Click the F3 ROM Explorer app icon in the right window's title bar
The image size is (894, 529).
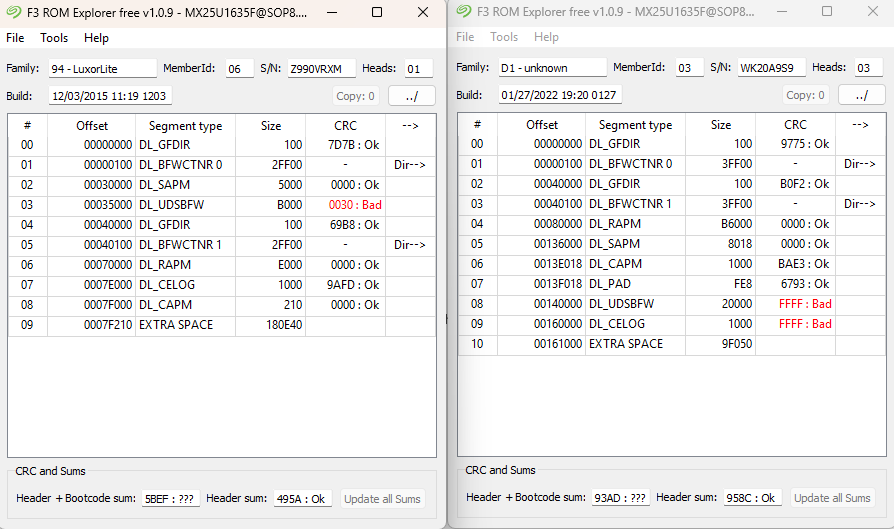coord(464,11)
